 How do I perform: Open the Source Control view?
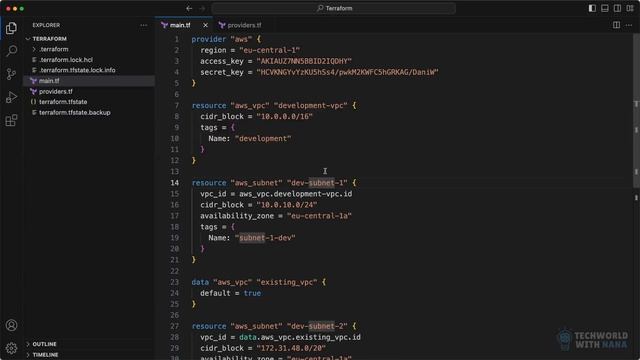click(x=11, y=74)
